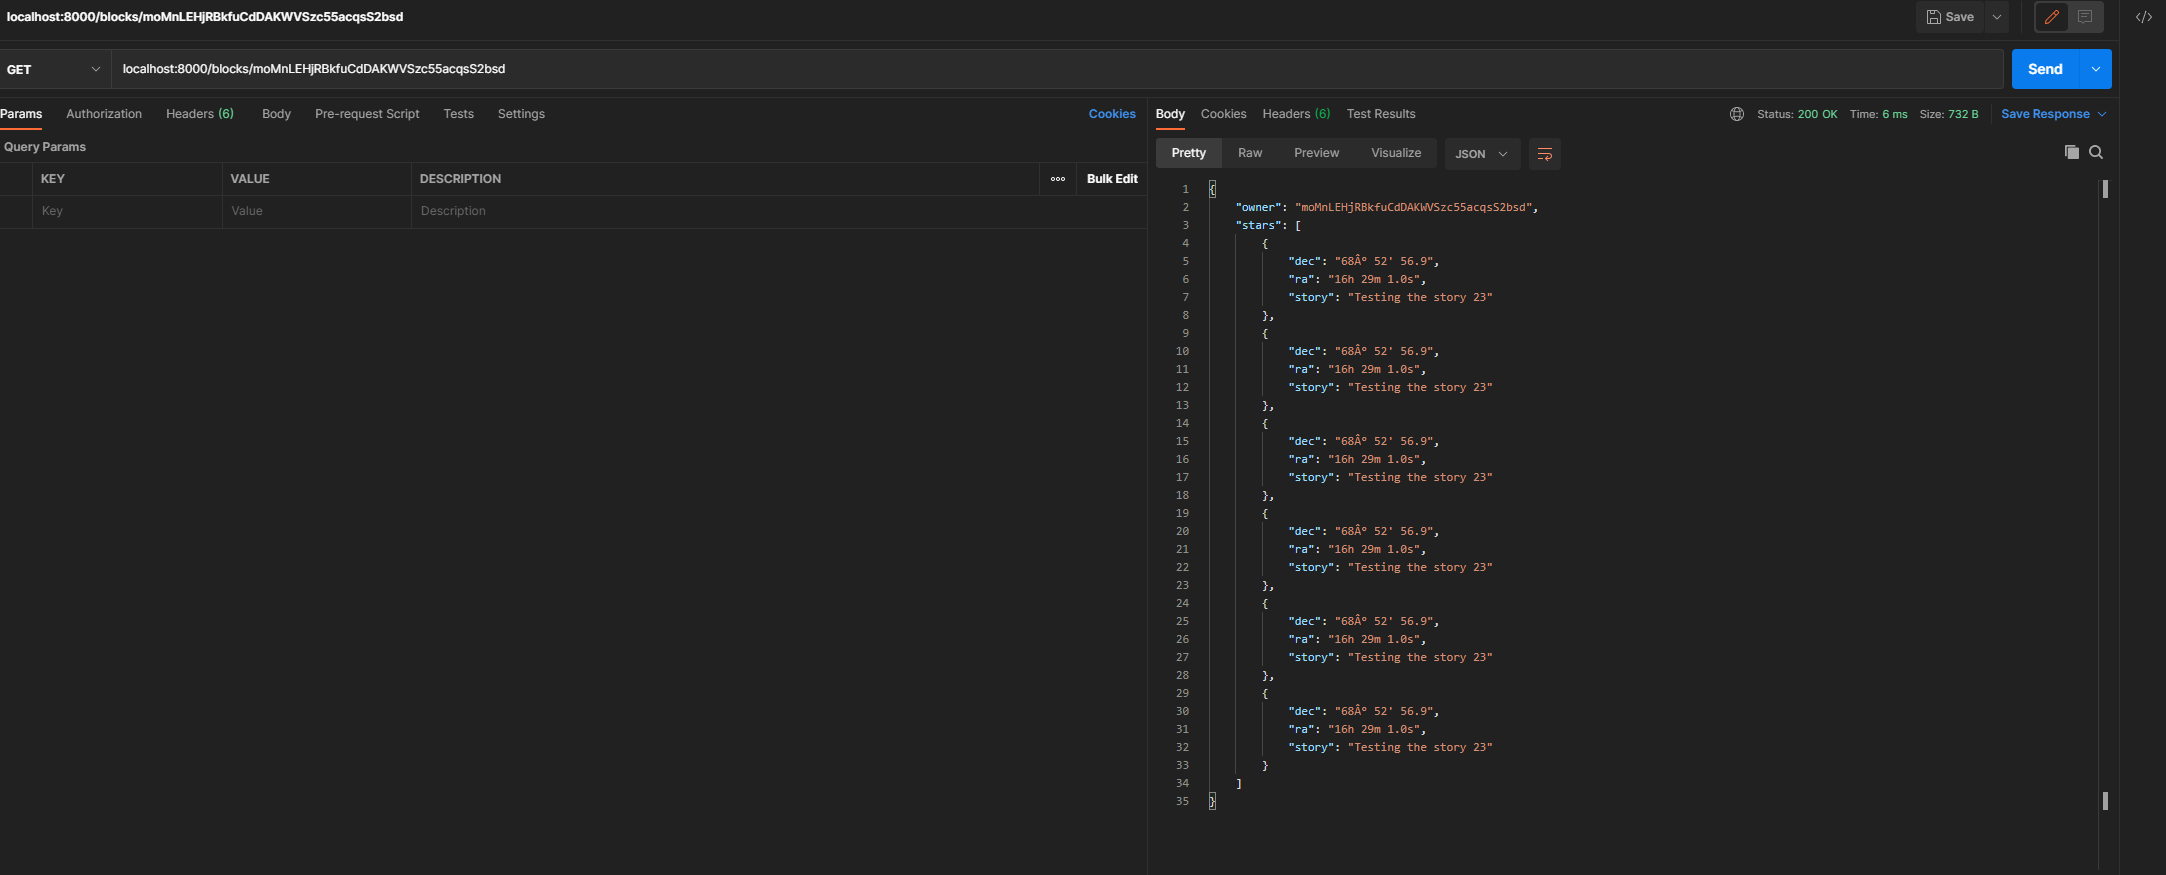Click the DESCRIPTION column header
Image resolution: width=2166 pixels, height=875 pixels.
pyautogui.click(x=460, y=179)
